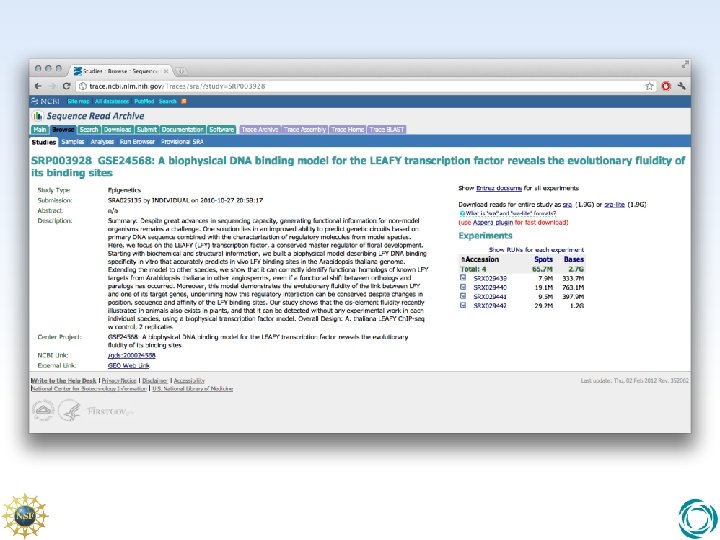Click the red Opera-style extension icon
The image size is (720, 540).
(x=666, y=86)
